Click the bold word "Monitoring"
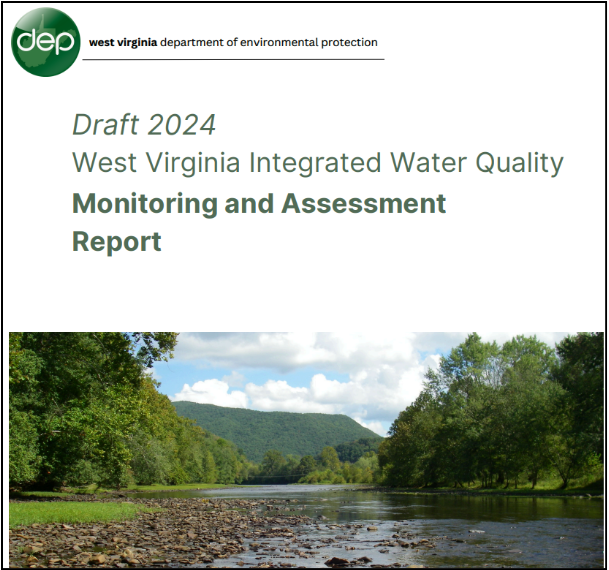 click(x=145, y=203)
